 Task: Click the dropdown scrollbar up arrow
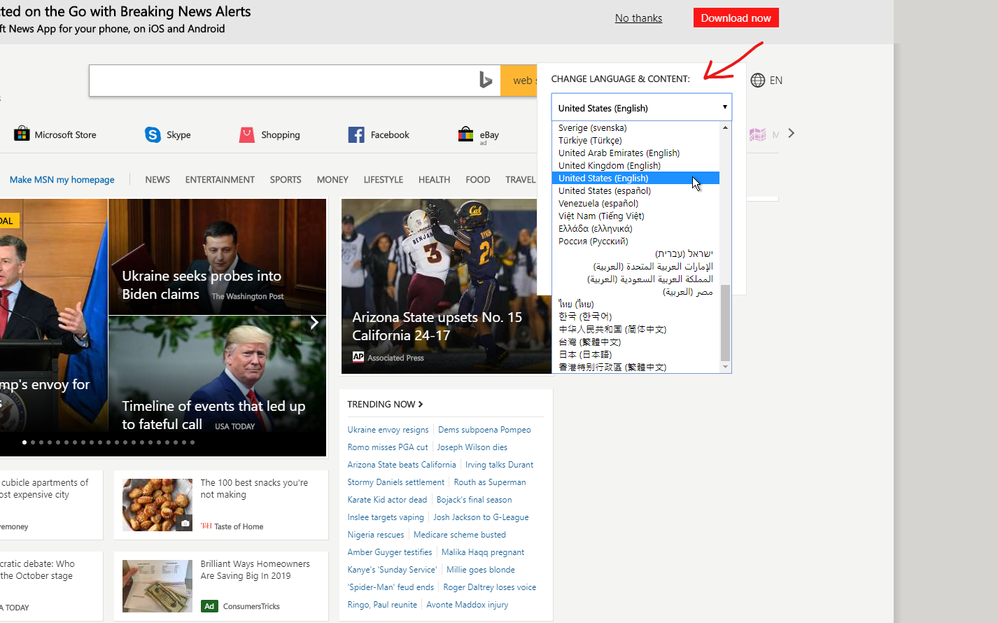point(725,127)
